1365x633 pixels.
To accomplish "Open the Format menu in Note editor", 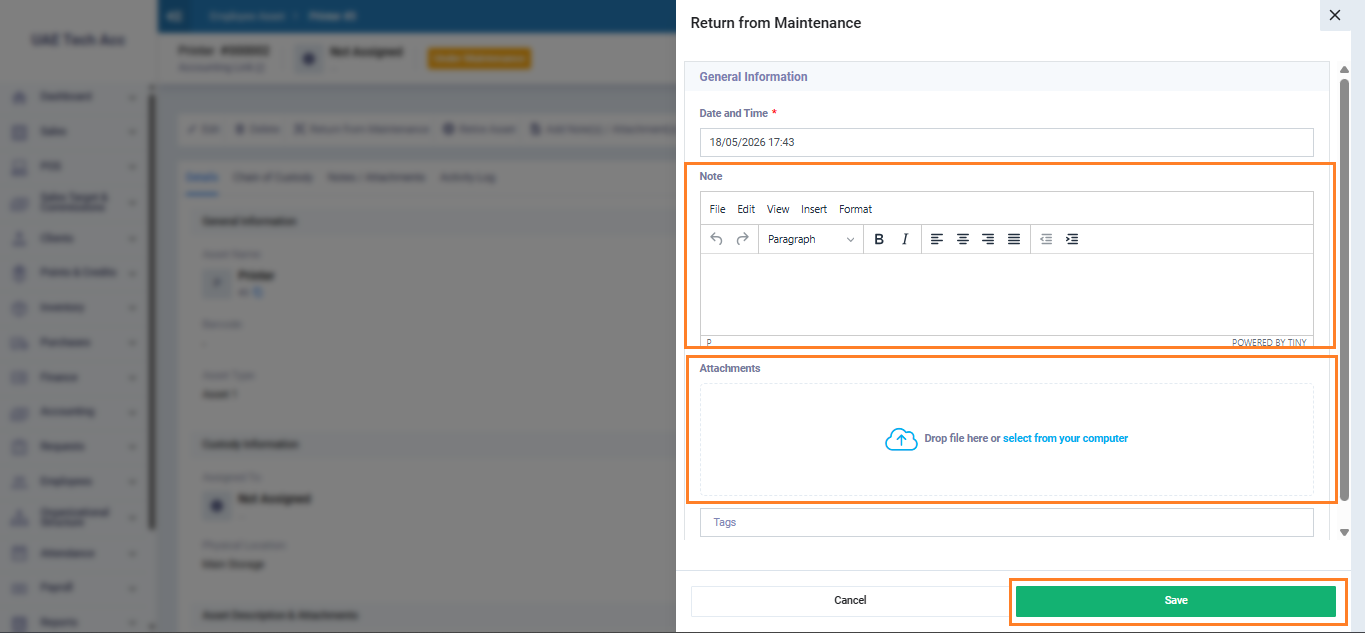I will [855, 209].
